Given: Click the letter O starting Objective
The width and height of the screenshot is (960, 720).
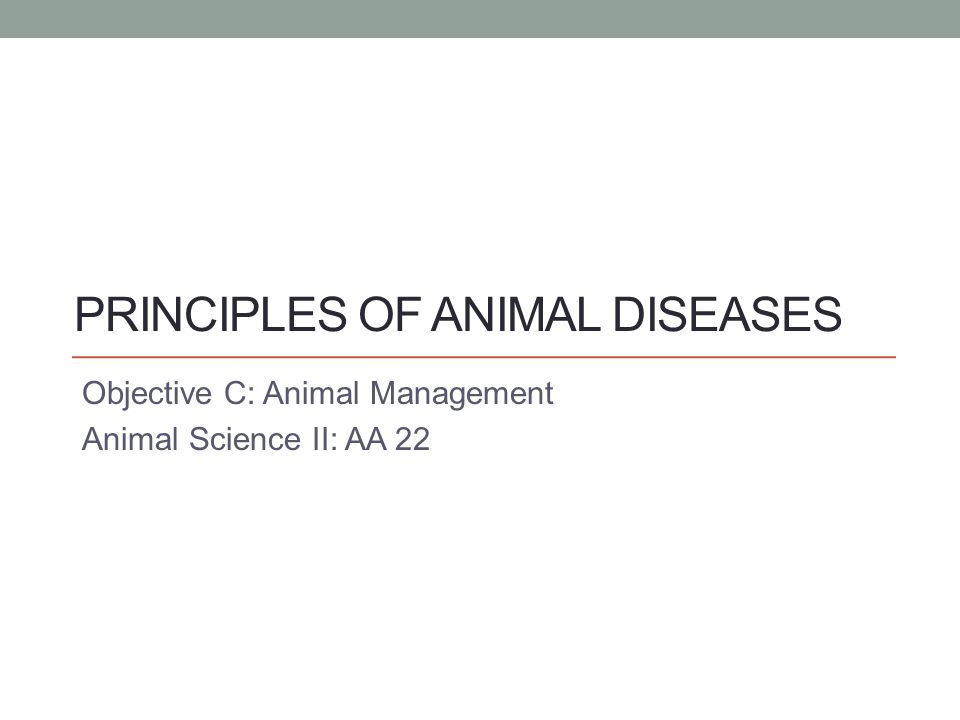Looking at the screenshot, I should pyautogui.click(x=94, y=392).
